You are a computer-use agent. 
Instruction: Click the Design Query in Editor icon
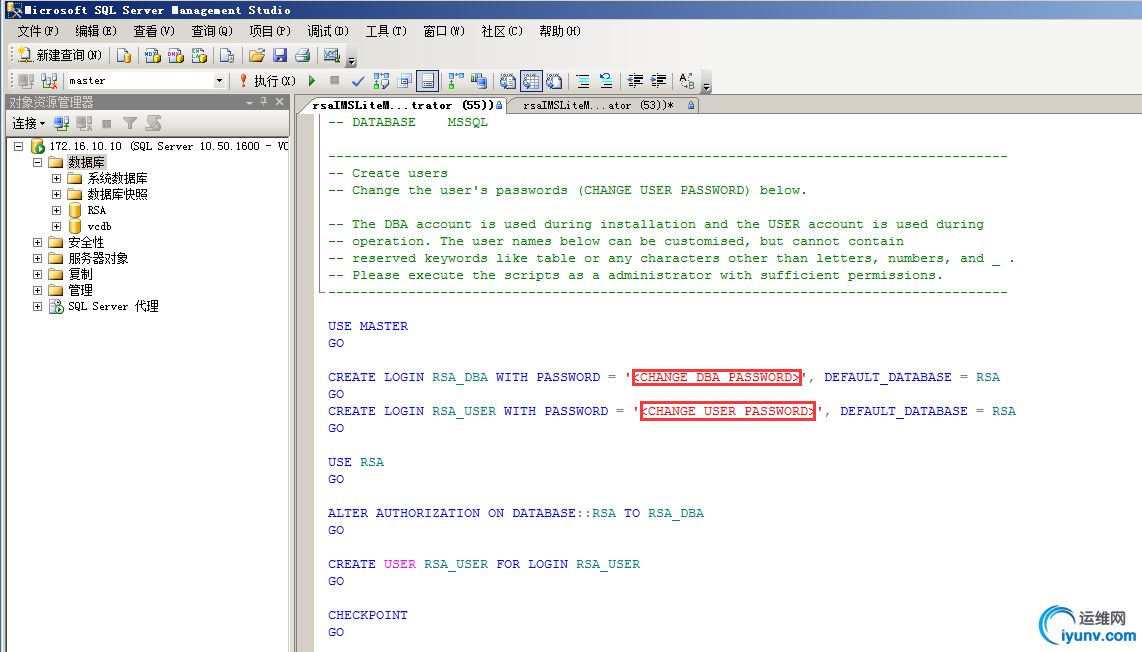(x=405, y=81)
